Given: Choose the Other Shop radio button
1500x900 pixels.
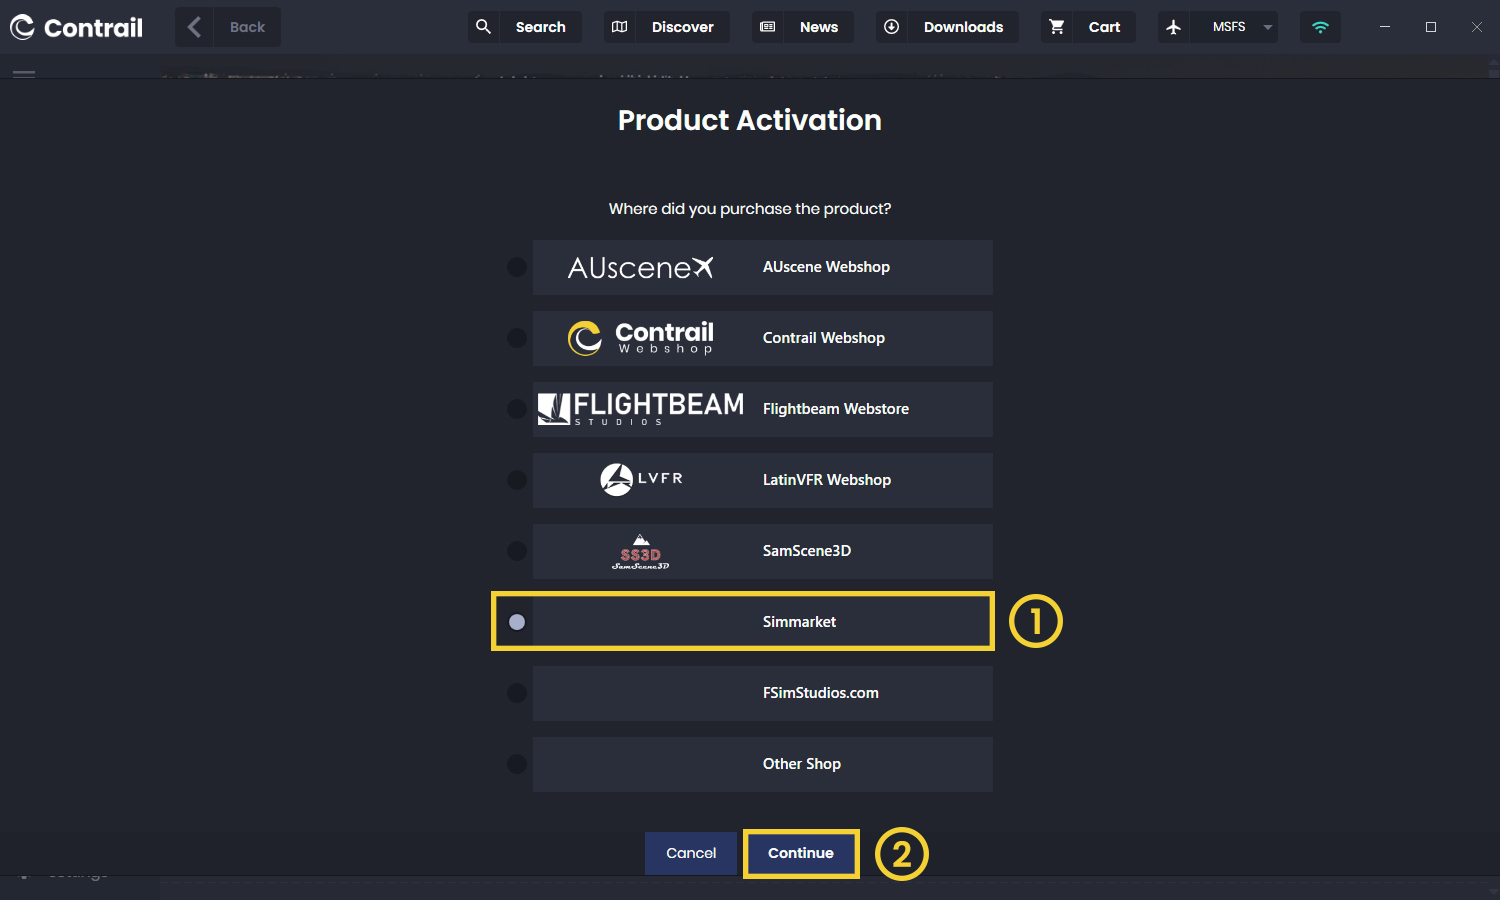Looking at the screenshot, I should pyautogui.click(x=517, y=764).
